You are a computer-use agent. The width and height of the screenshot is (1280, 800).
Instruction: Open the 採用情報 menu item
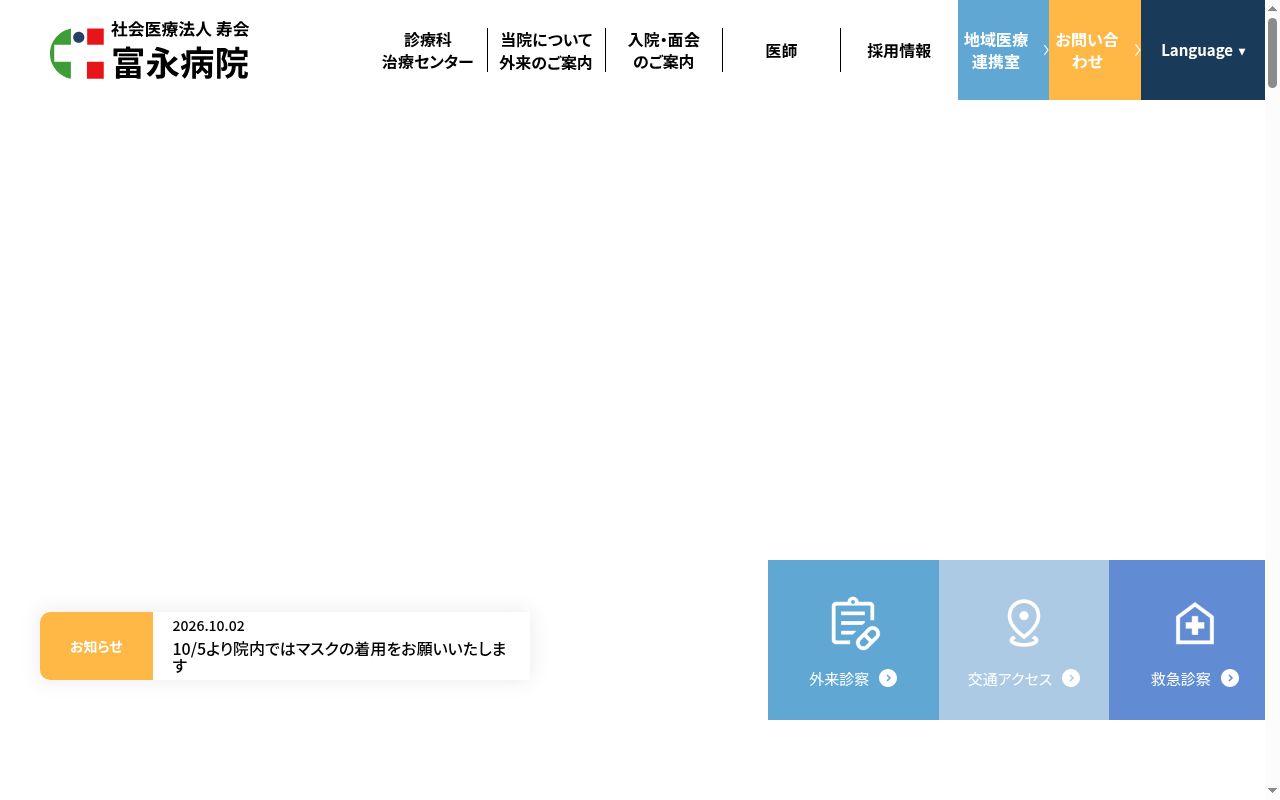(x=899, y=50)
